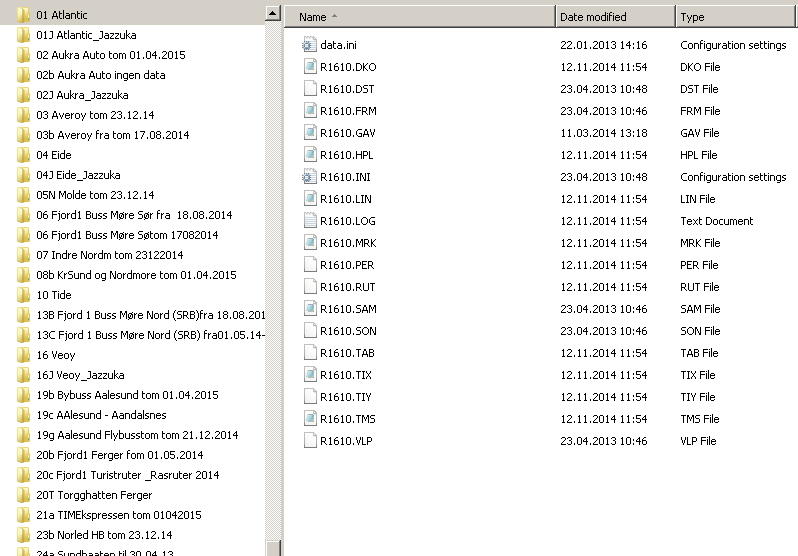The image size is (798, 556).
Task: Click the date 11.03.2014 13:18 for R1610.GAV
Action: point(604,133)
